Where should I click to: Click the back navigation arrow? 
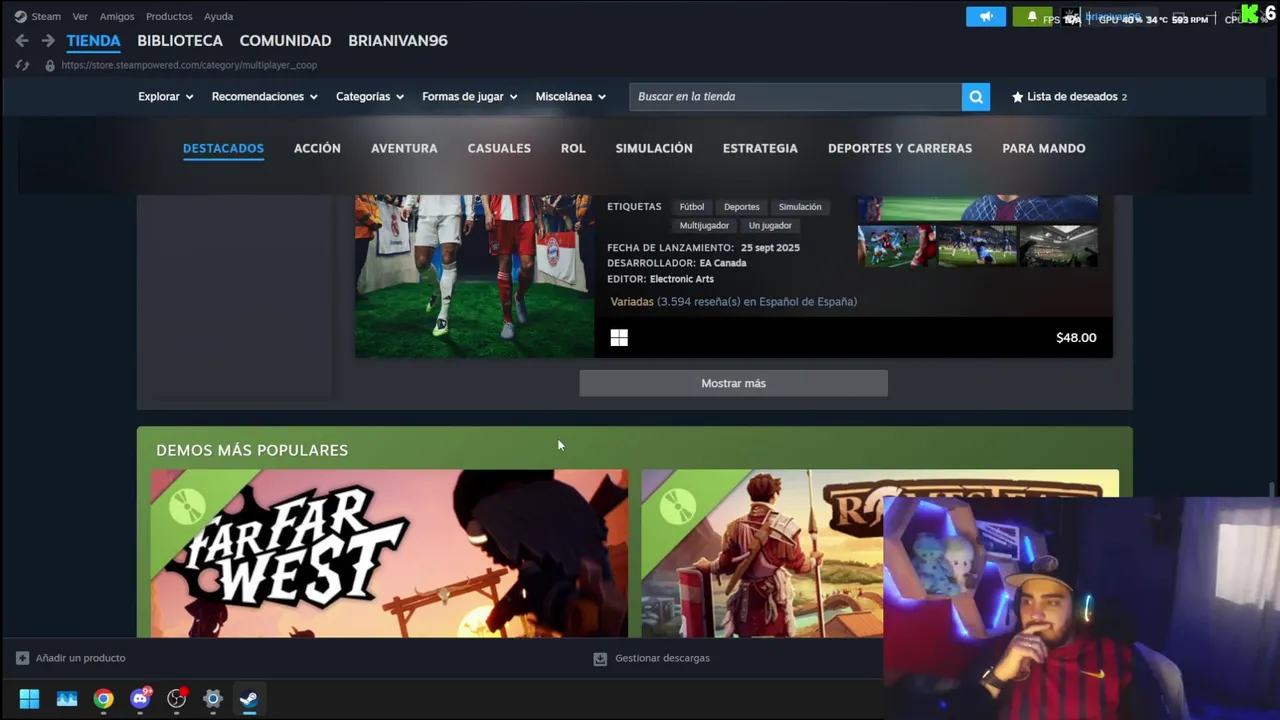click(22, 41)
